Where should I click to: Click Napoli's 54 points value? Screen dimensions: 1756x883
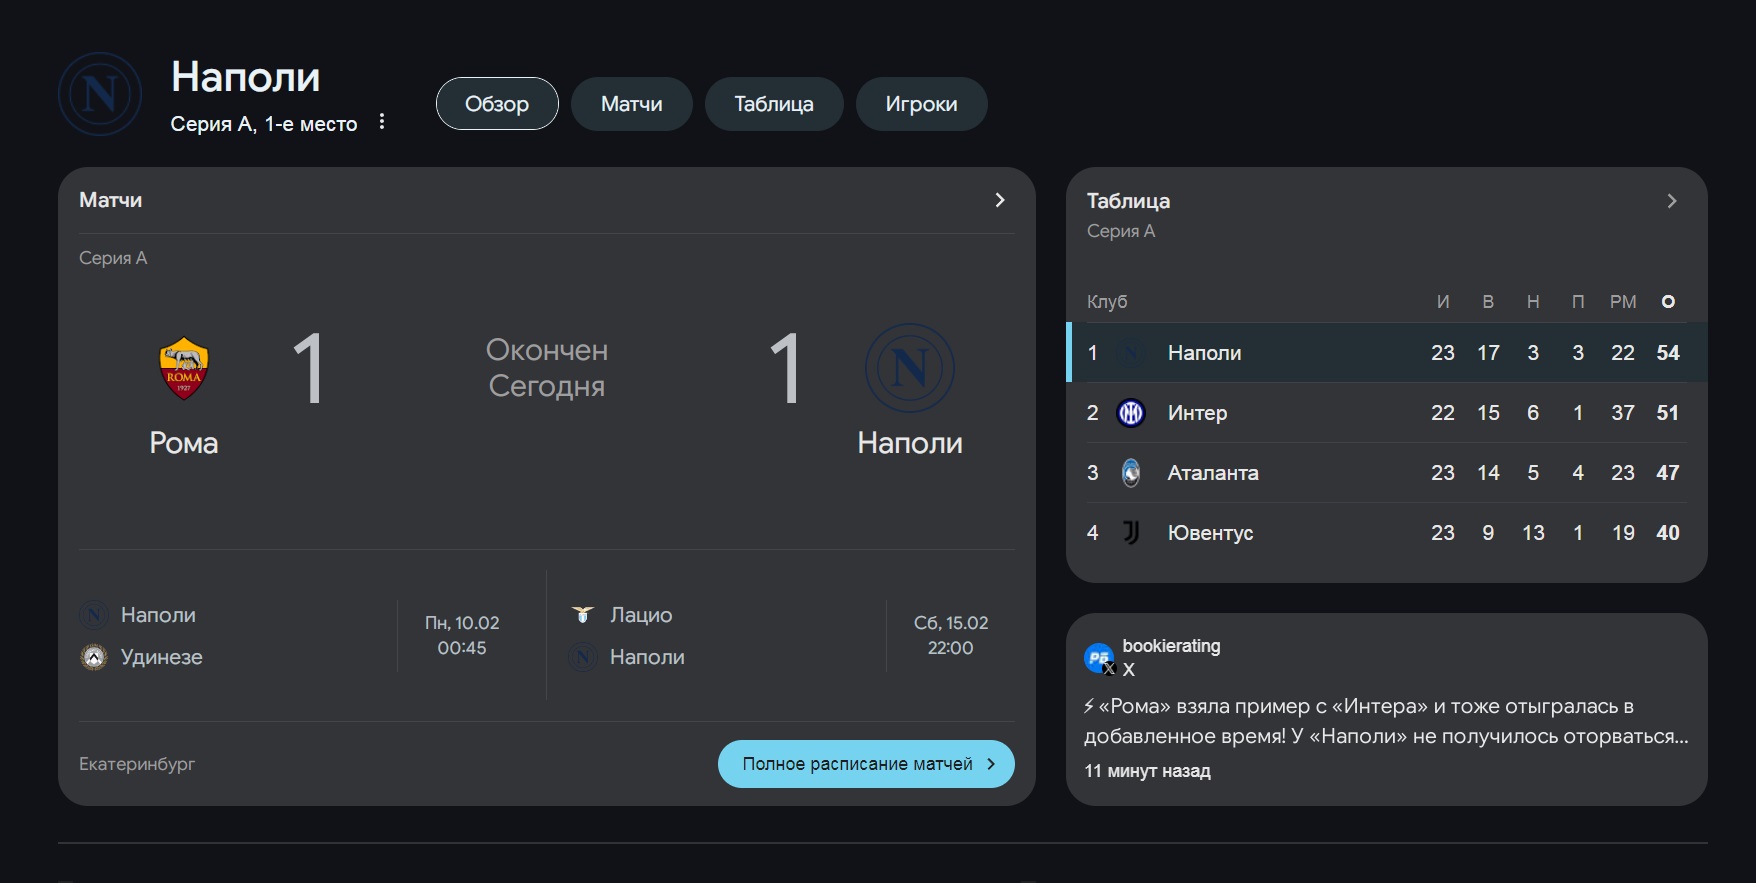coord(1668,353)
